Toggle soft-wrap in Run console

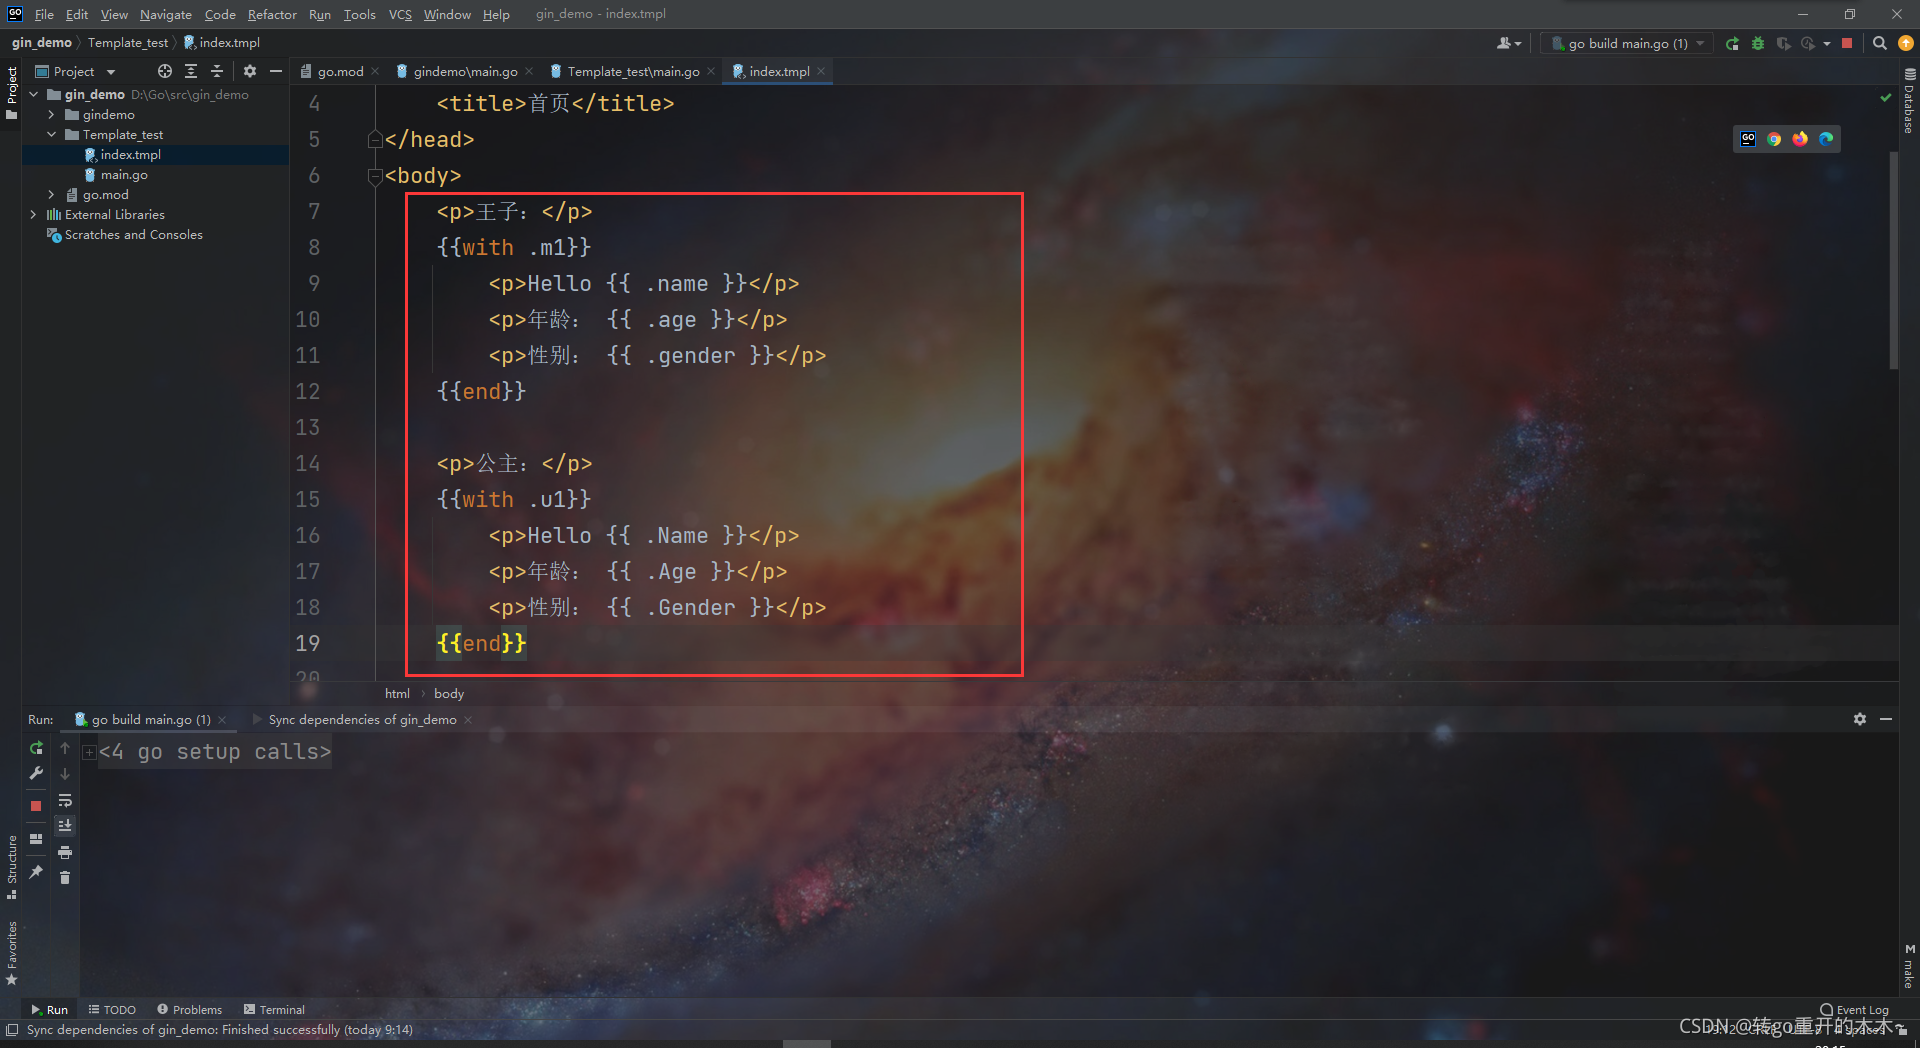(x=65, y=800)
